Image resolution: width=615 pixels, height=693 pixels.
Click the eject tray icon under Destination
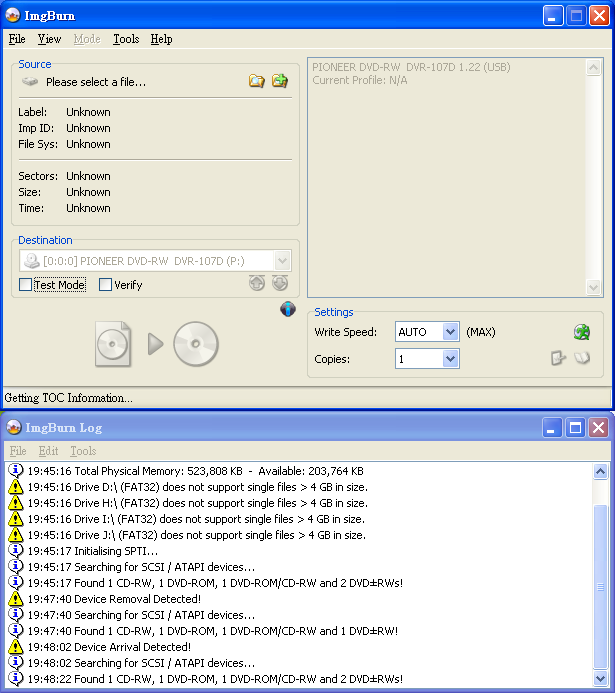(x=257, y=283)
